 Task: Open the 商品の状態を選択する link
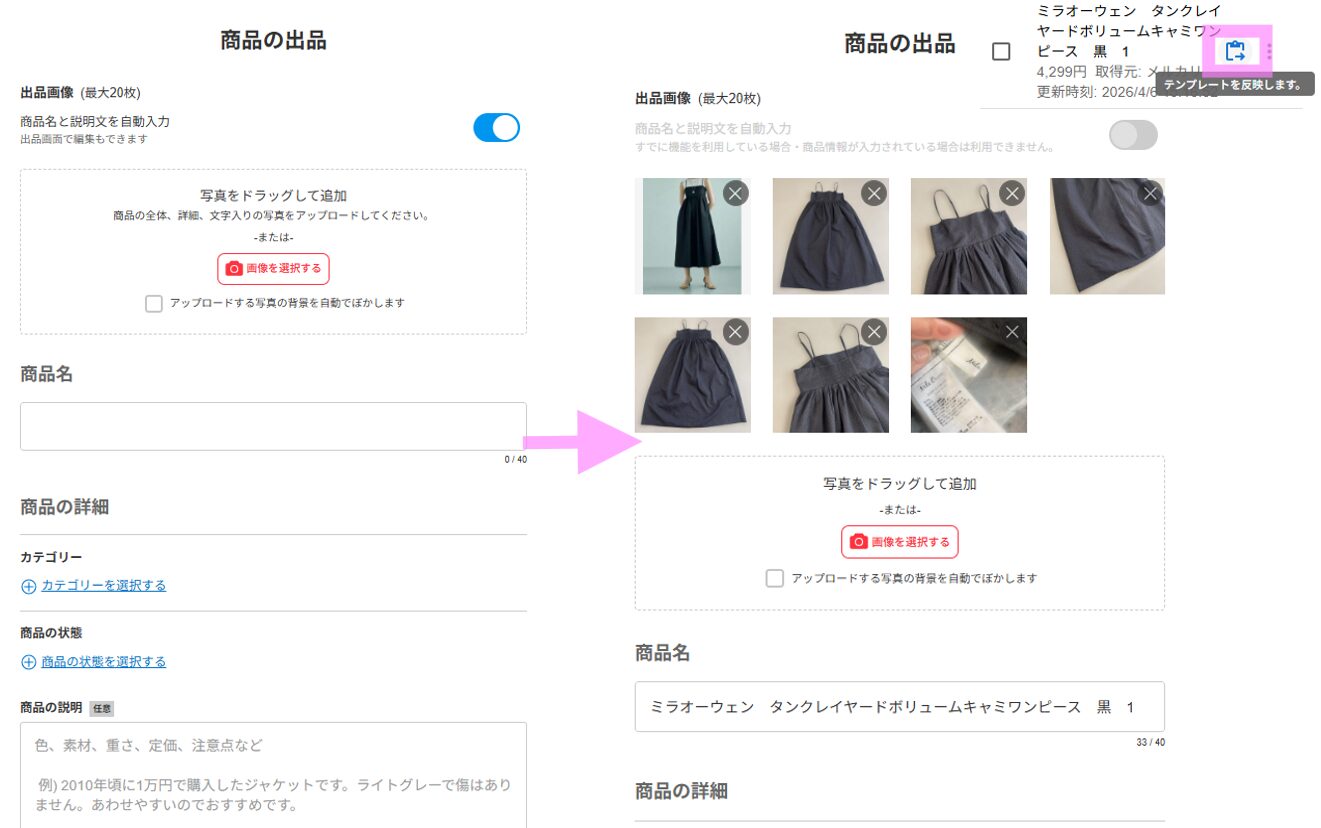click(x=104, y=662)
